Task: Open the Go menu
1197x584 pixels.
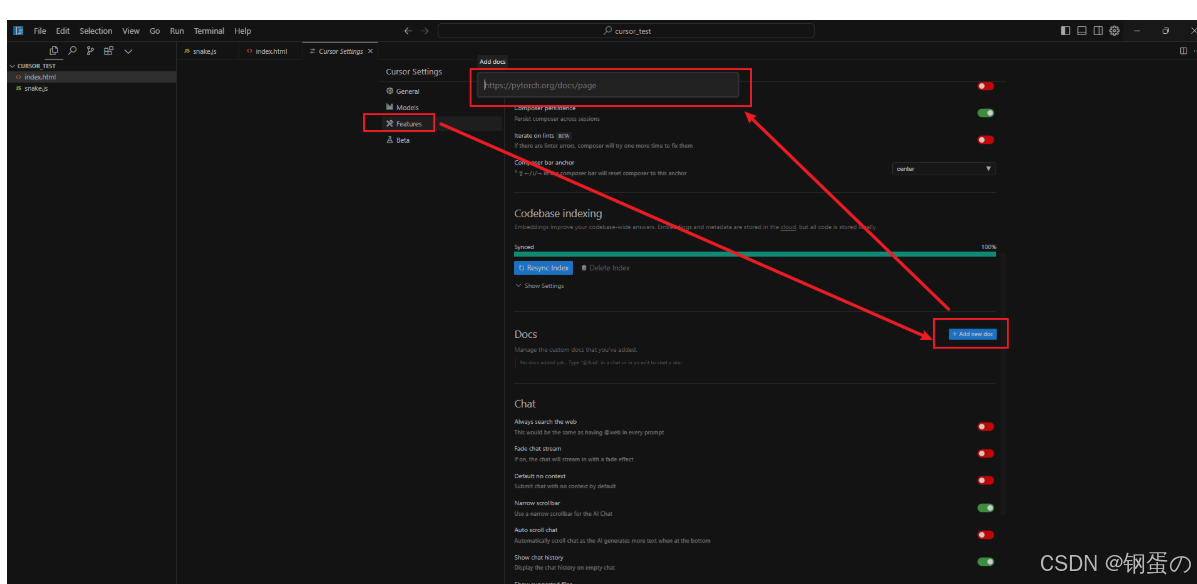Action: pyautogui.click(x=155, y=31)
